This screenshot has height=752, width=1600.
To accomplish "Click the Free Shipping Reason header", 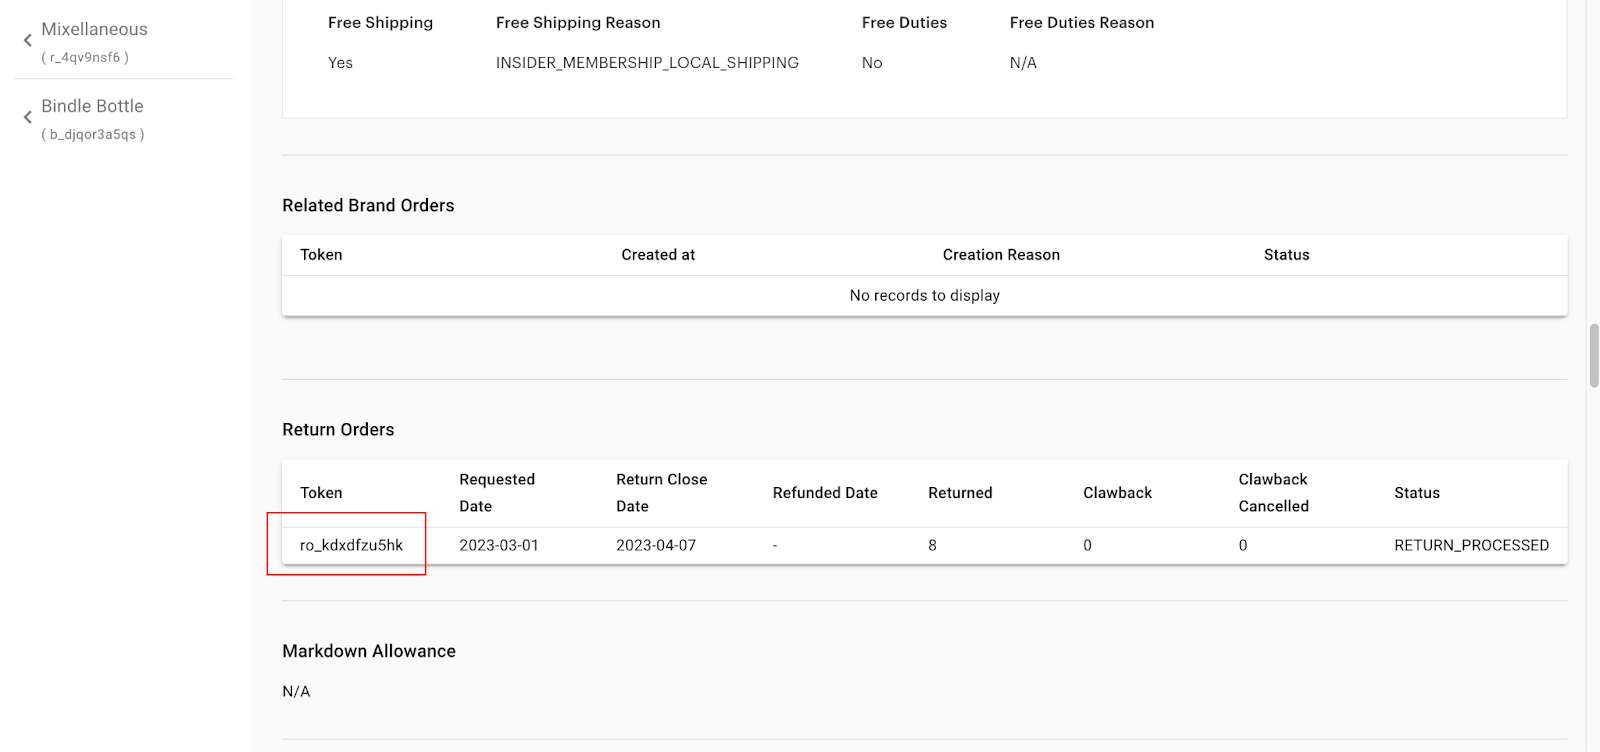I will pyautogui.click(x=578, y=23).
